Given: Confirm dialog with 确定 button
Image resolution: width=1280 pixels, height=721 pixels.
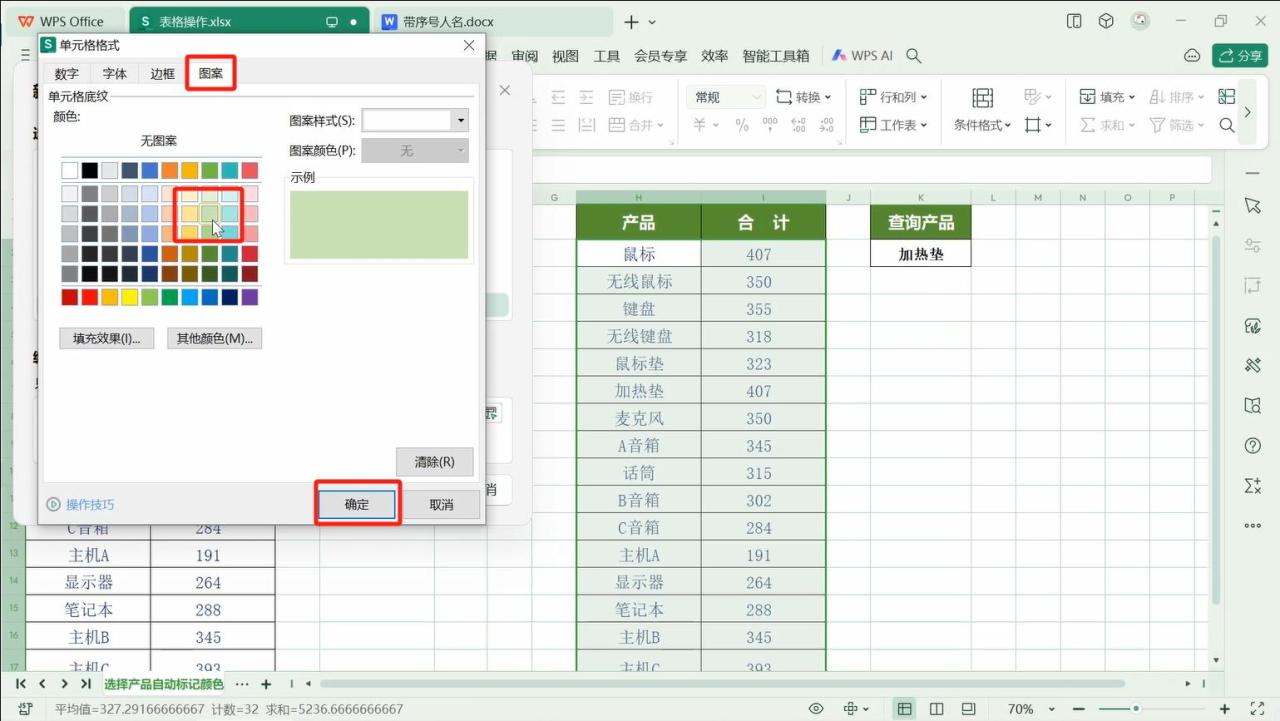Looking at the screenshot, I should (357, 505).
